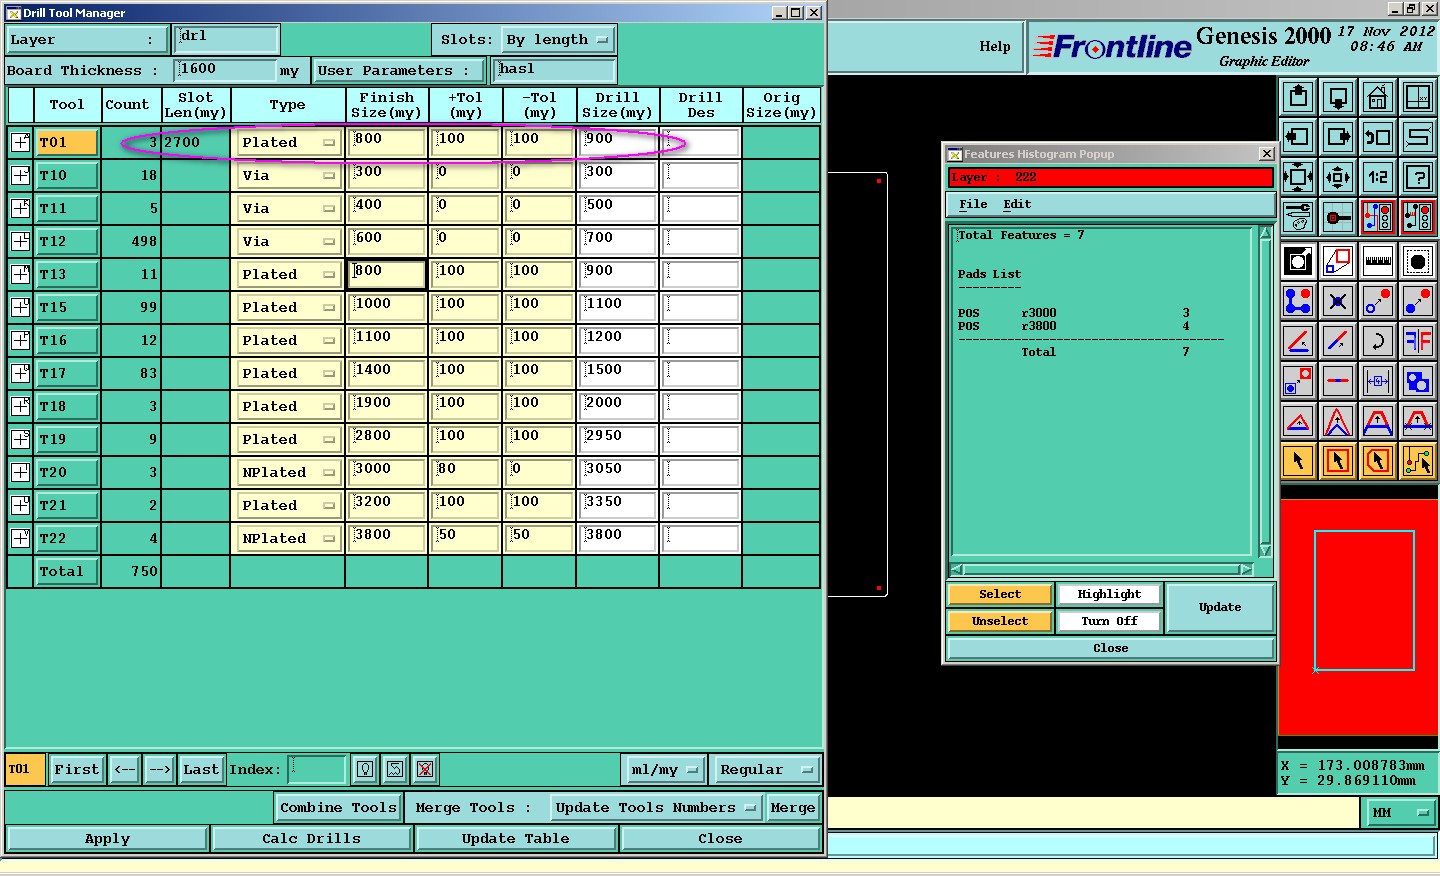
Task: Click the red X icon in navigation bar
Action: (425, 769)
